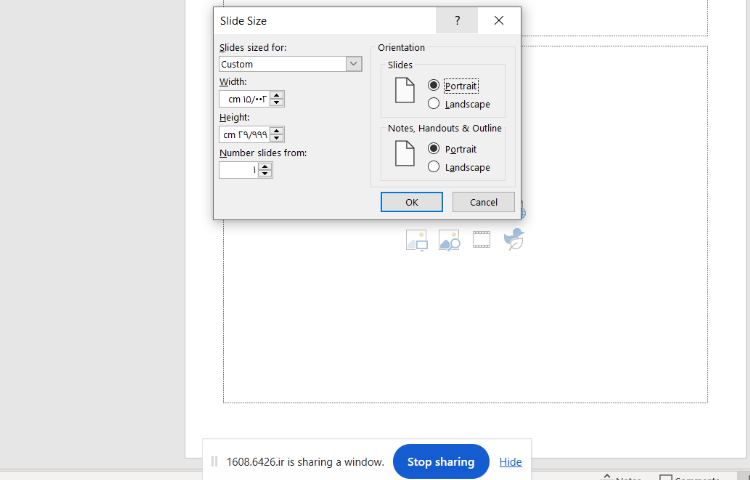This screenshot has width=750, height=480.
Task: Insert Stock Images placeholder icon
Action: (x=417, y=240)
